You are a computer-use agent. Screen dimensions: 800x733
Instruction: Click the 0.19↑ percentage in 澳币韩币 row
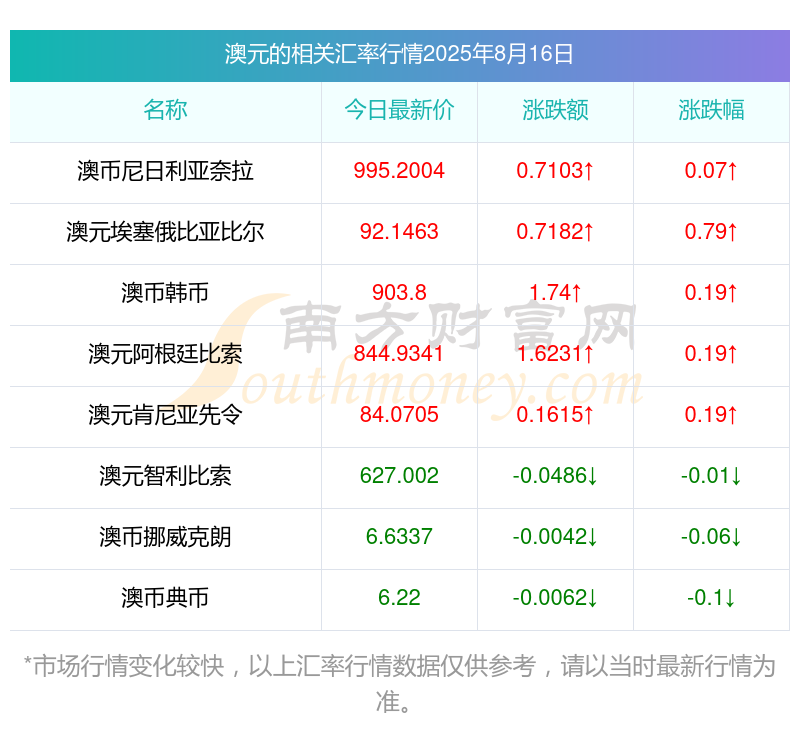(711, 293)
